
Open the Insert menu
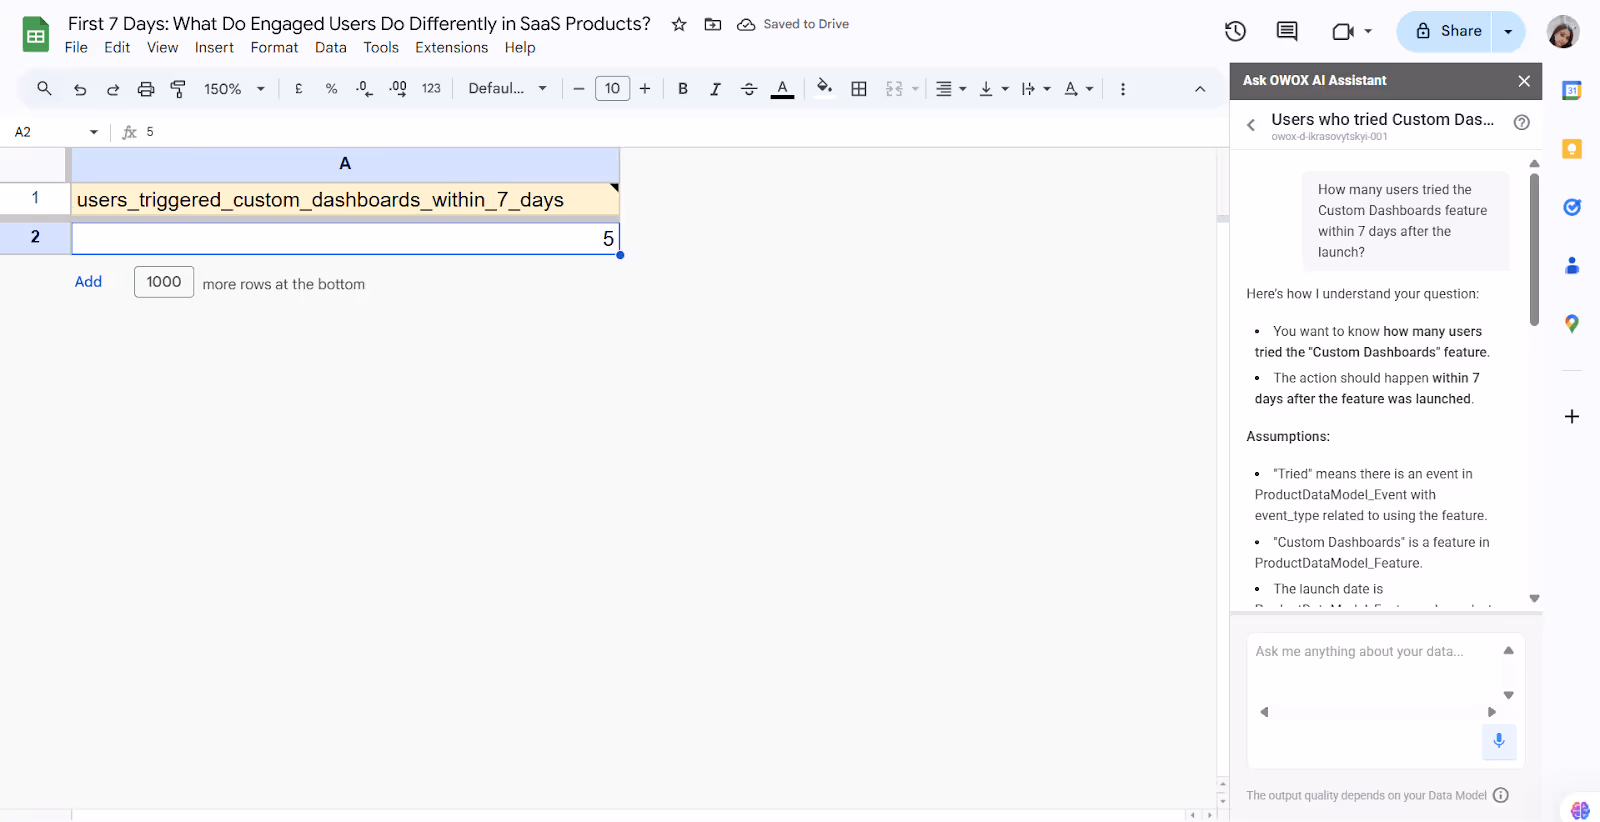214,47
